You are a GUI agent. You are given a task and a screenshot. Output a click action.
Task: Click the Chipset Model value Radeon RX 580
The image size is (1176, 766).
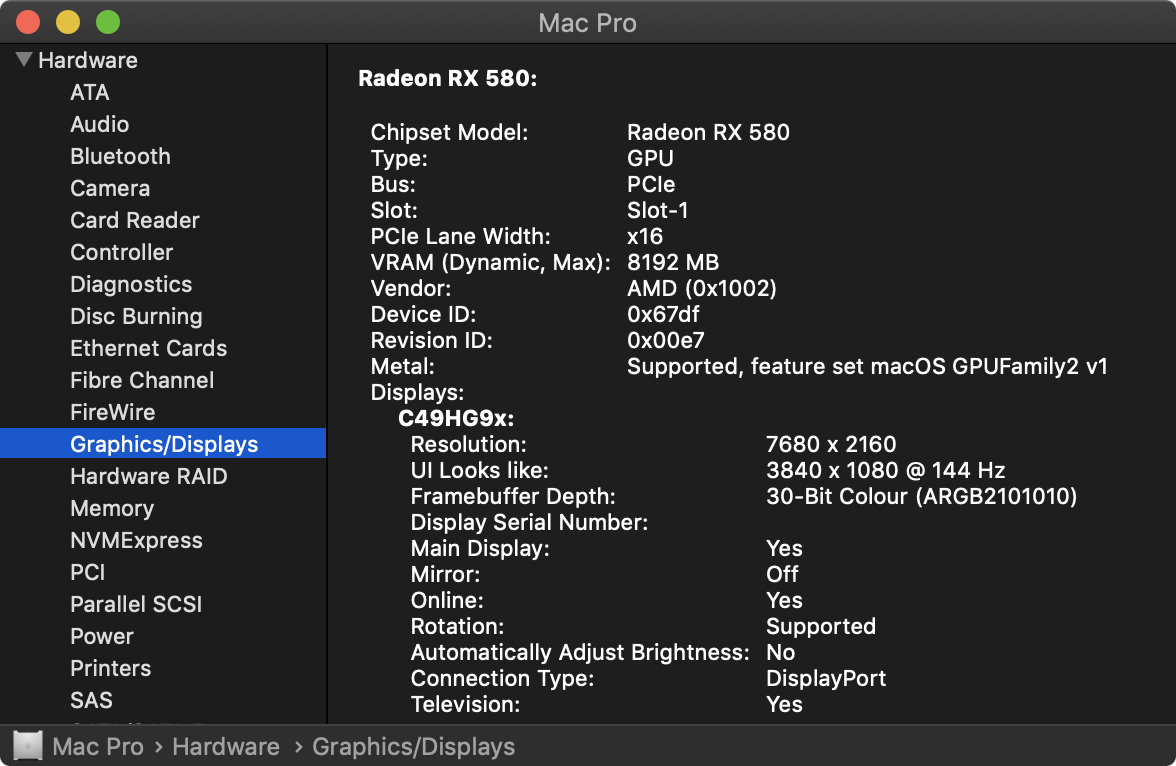tap(708, 132)
